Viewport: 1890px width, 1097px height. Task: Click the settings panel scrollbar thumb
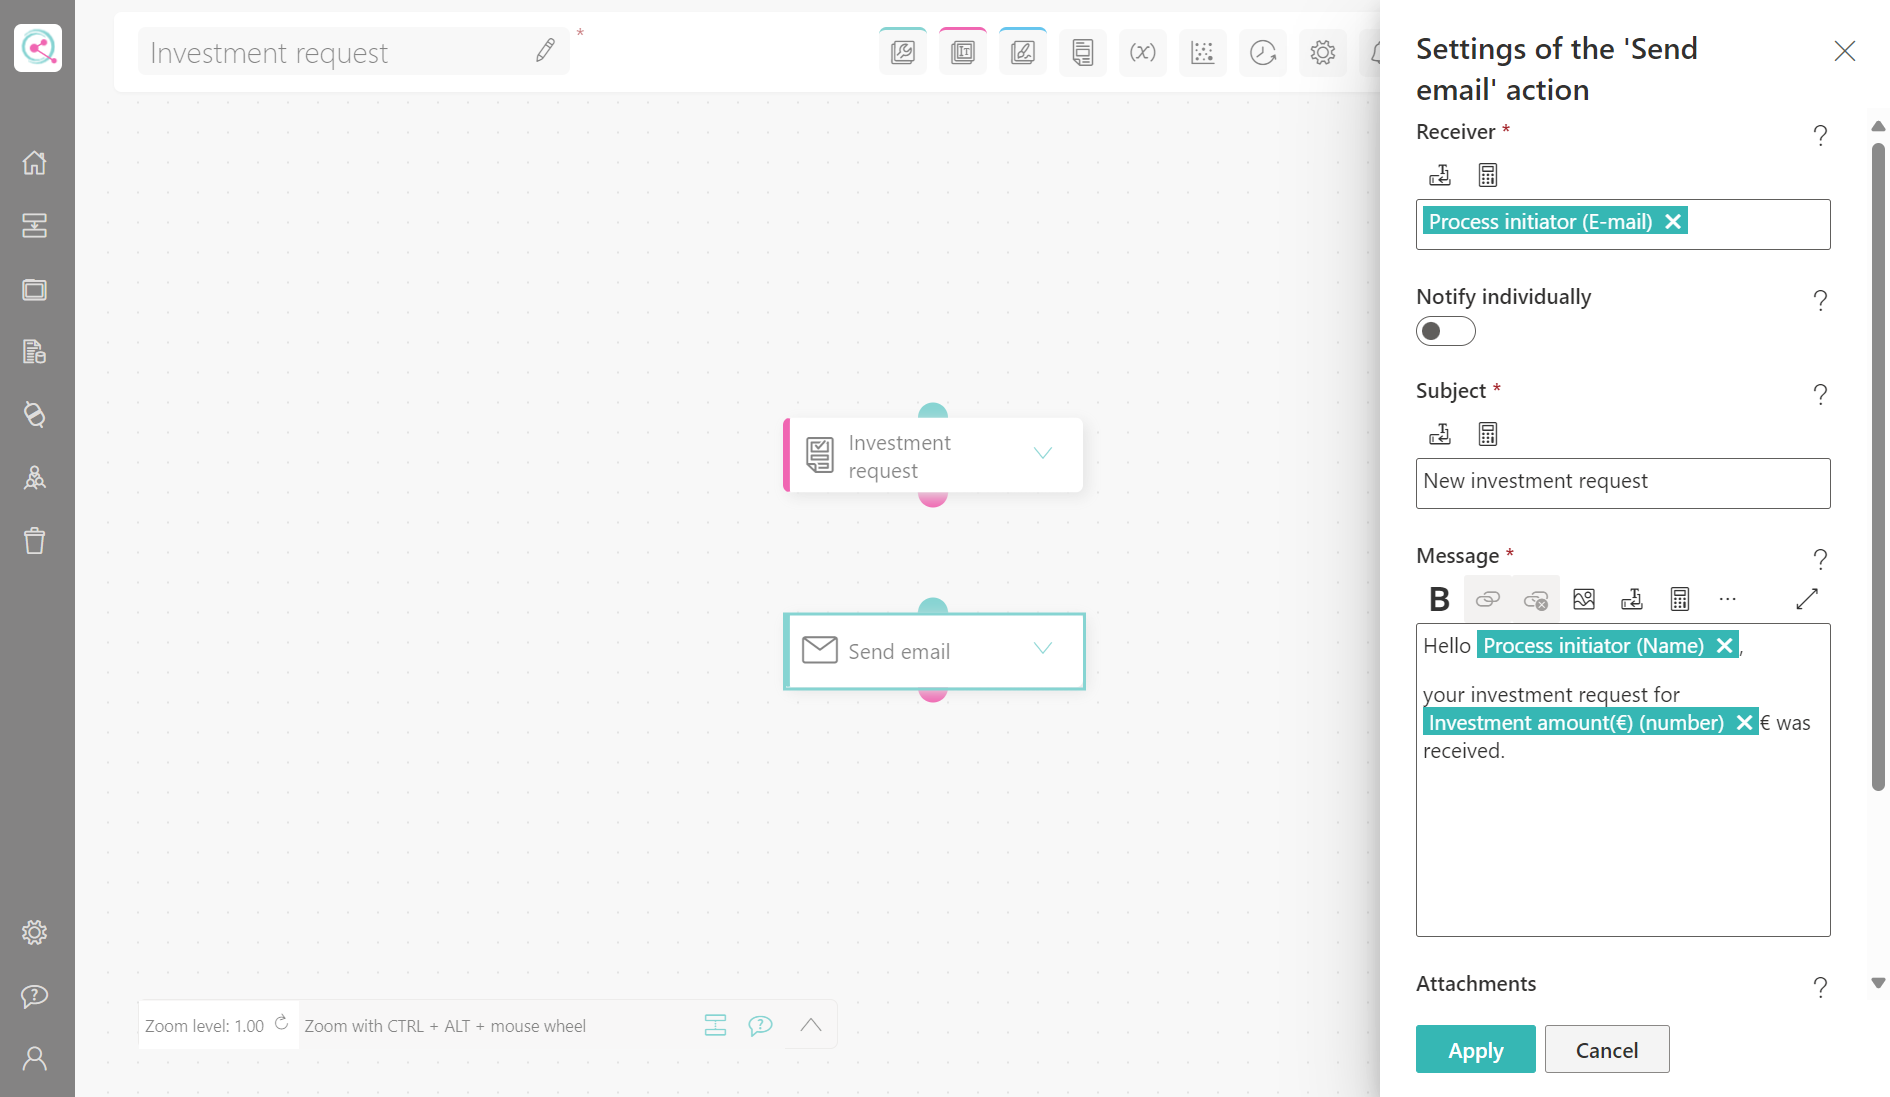pyautogui.click(x=1879, y=468)
